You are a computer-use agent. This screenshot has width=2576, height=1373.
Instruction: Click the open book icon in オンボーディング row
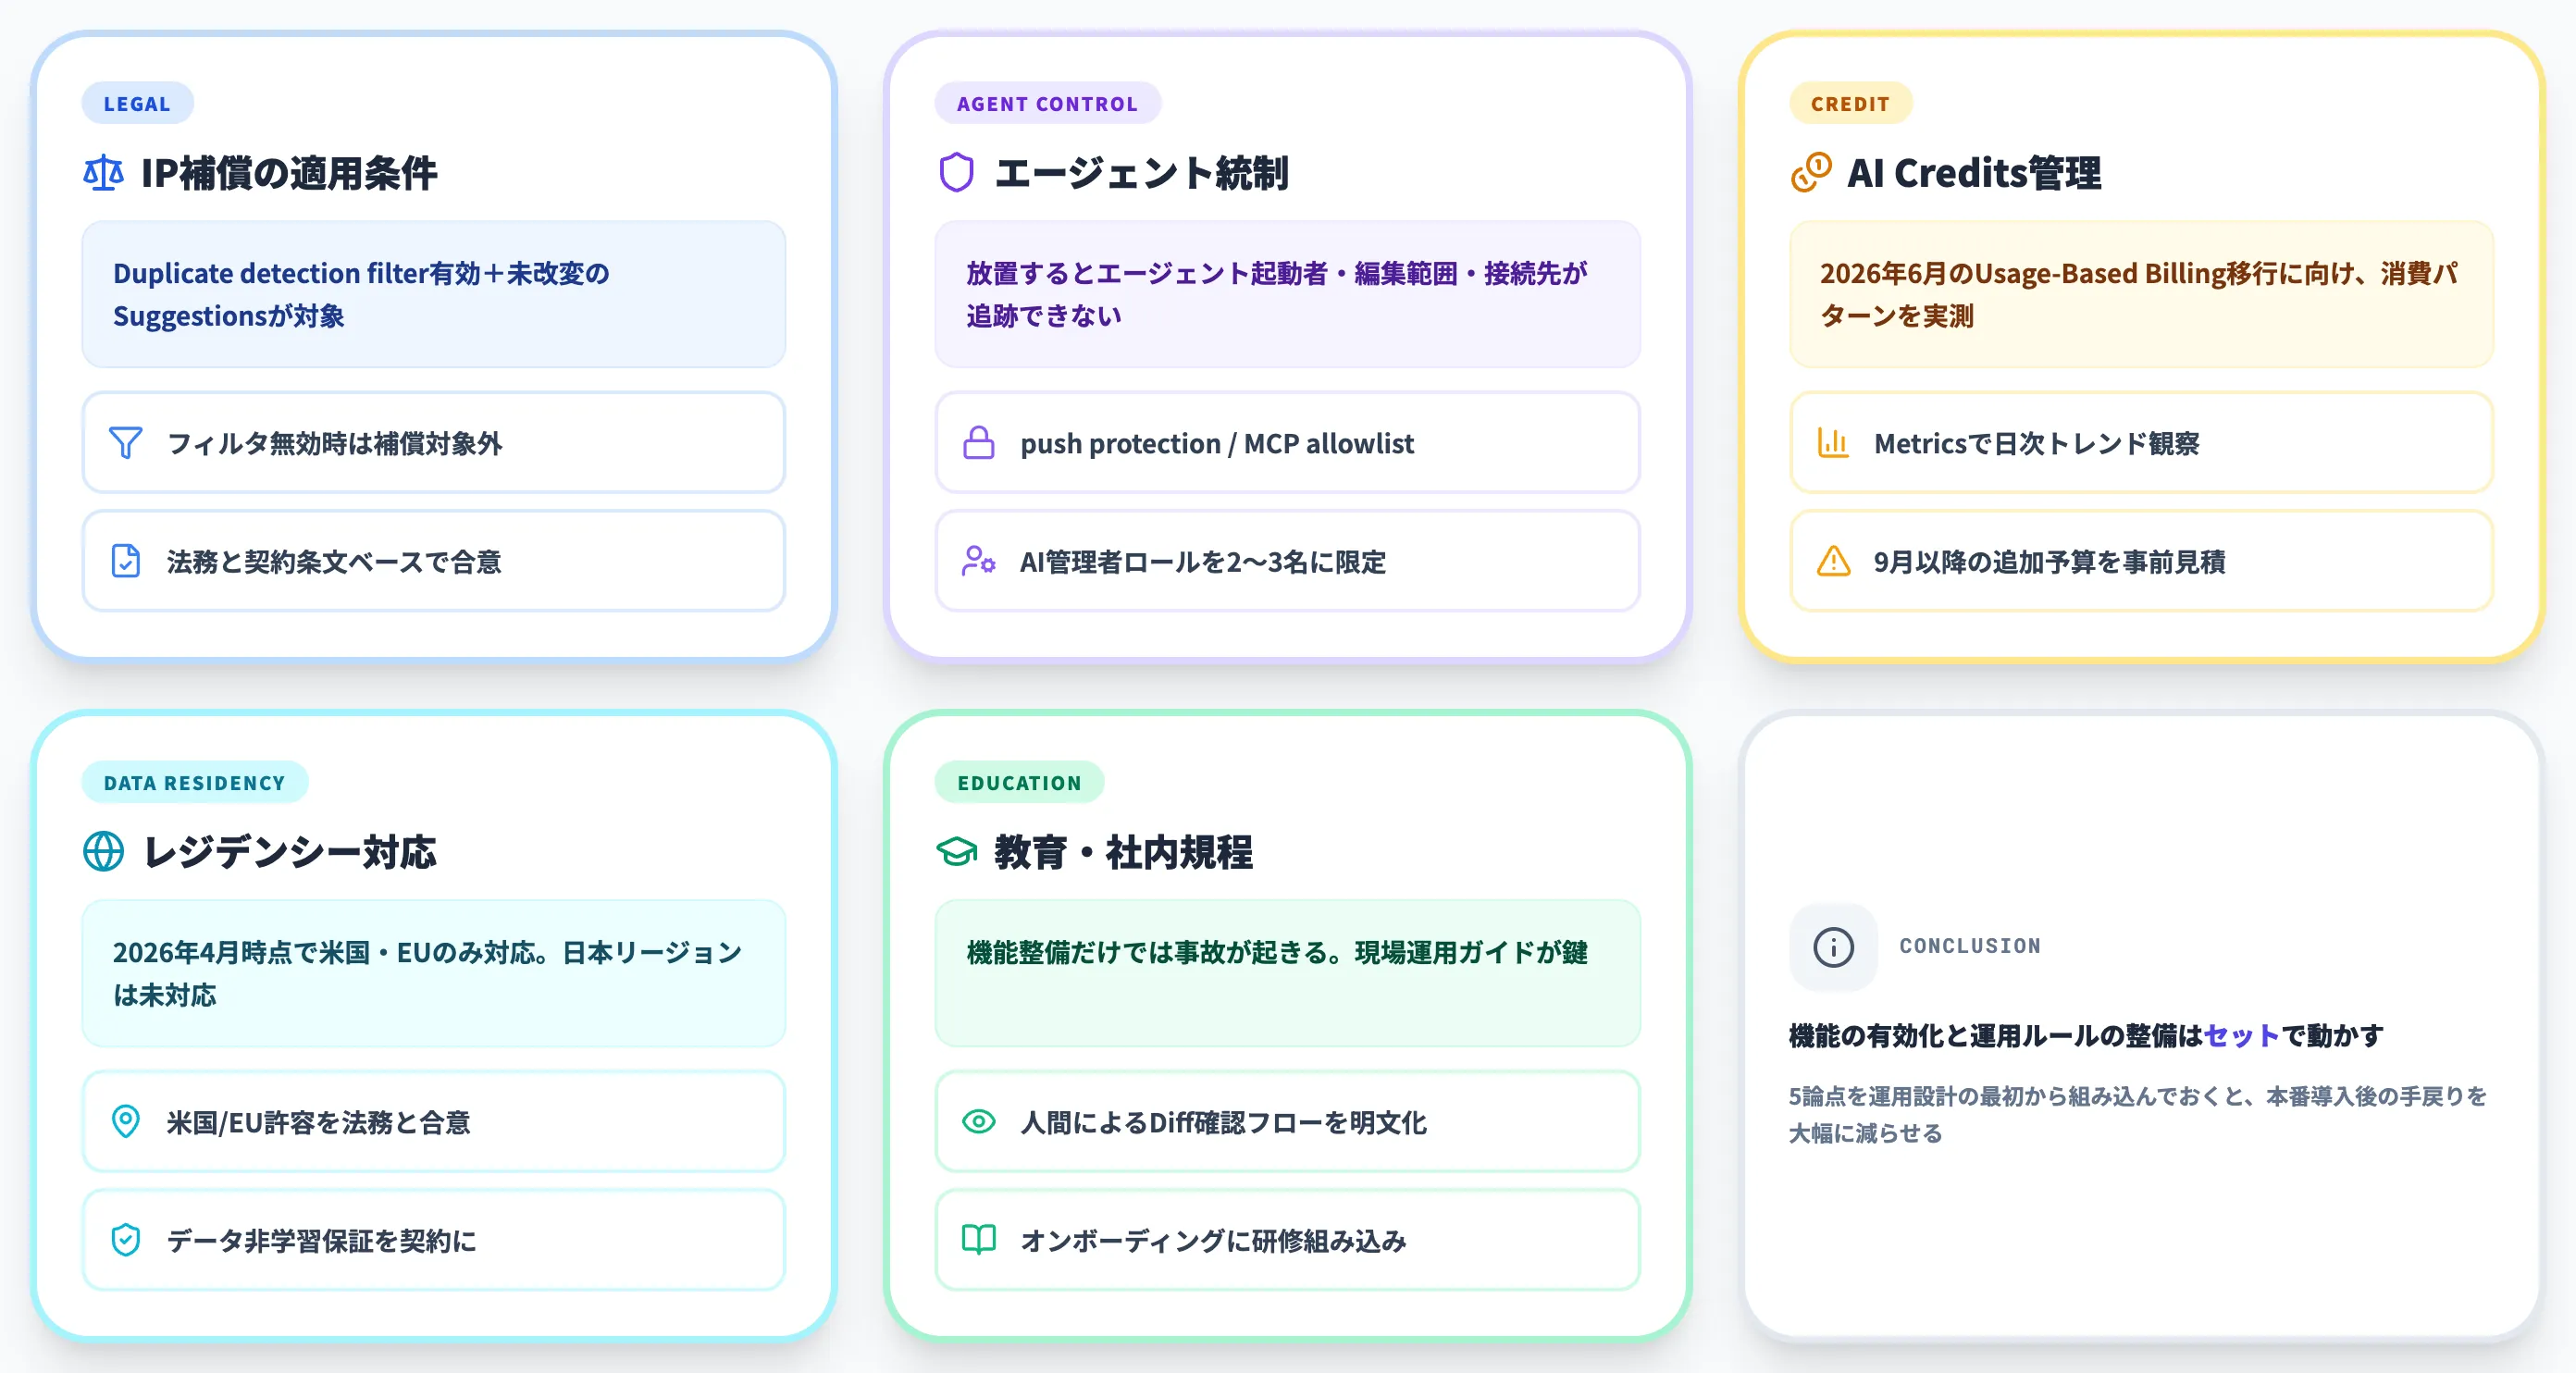[978, 1240]
